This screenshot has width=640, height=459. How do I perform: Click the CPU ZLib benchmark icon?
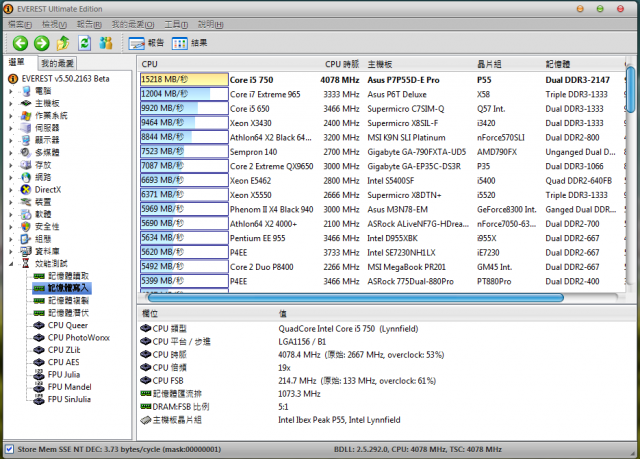[39, 350]
